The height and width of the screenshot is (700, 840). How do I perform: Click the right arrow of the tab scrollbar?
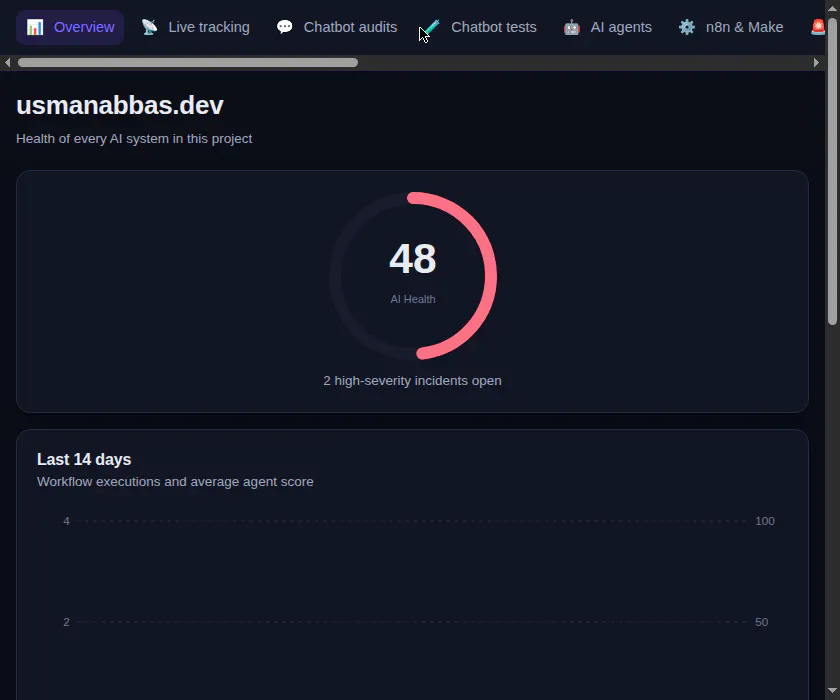coord(816,63)
